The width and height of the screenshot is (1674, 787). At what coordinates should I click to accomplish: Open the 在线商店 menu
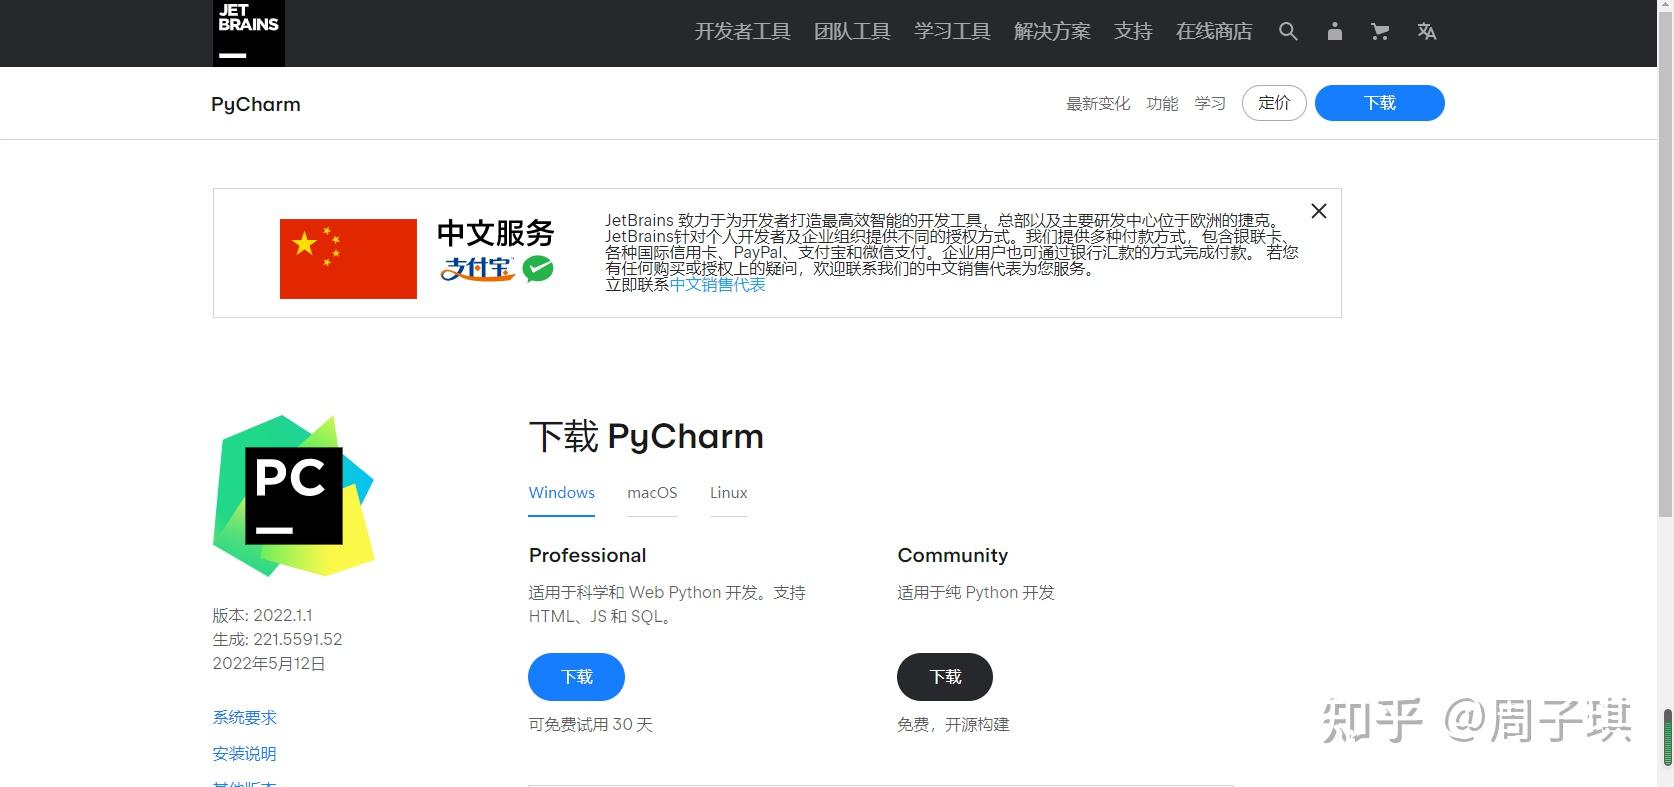coord(1214,32)
